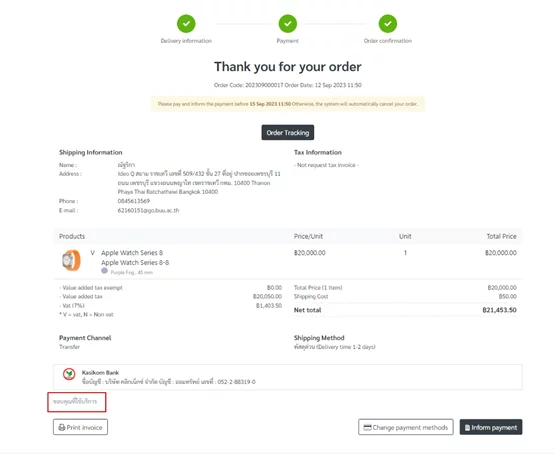
Task: Click the Net total amount
Action: (x=499, y=310)
